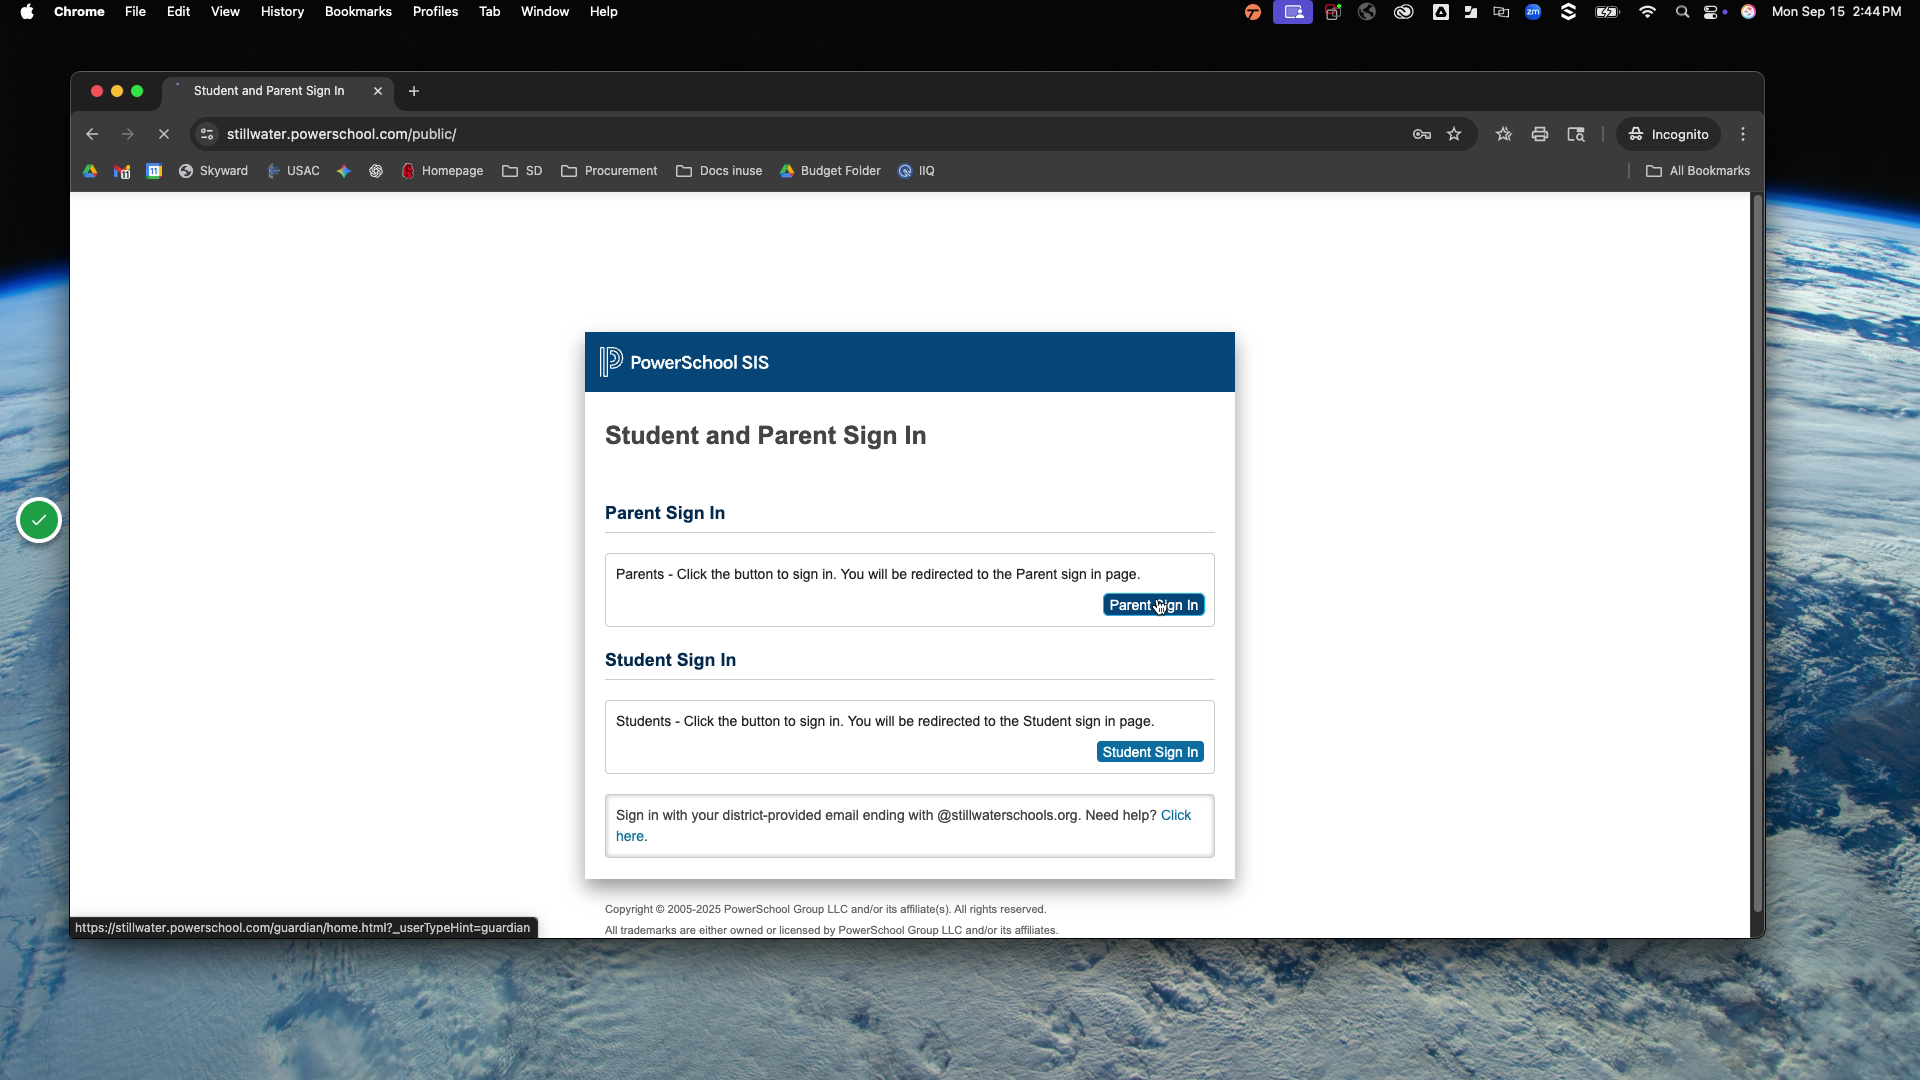Expand the SD bookmarks folder
The image size is (1920, 1080).
(522, 171)
